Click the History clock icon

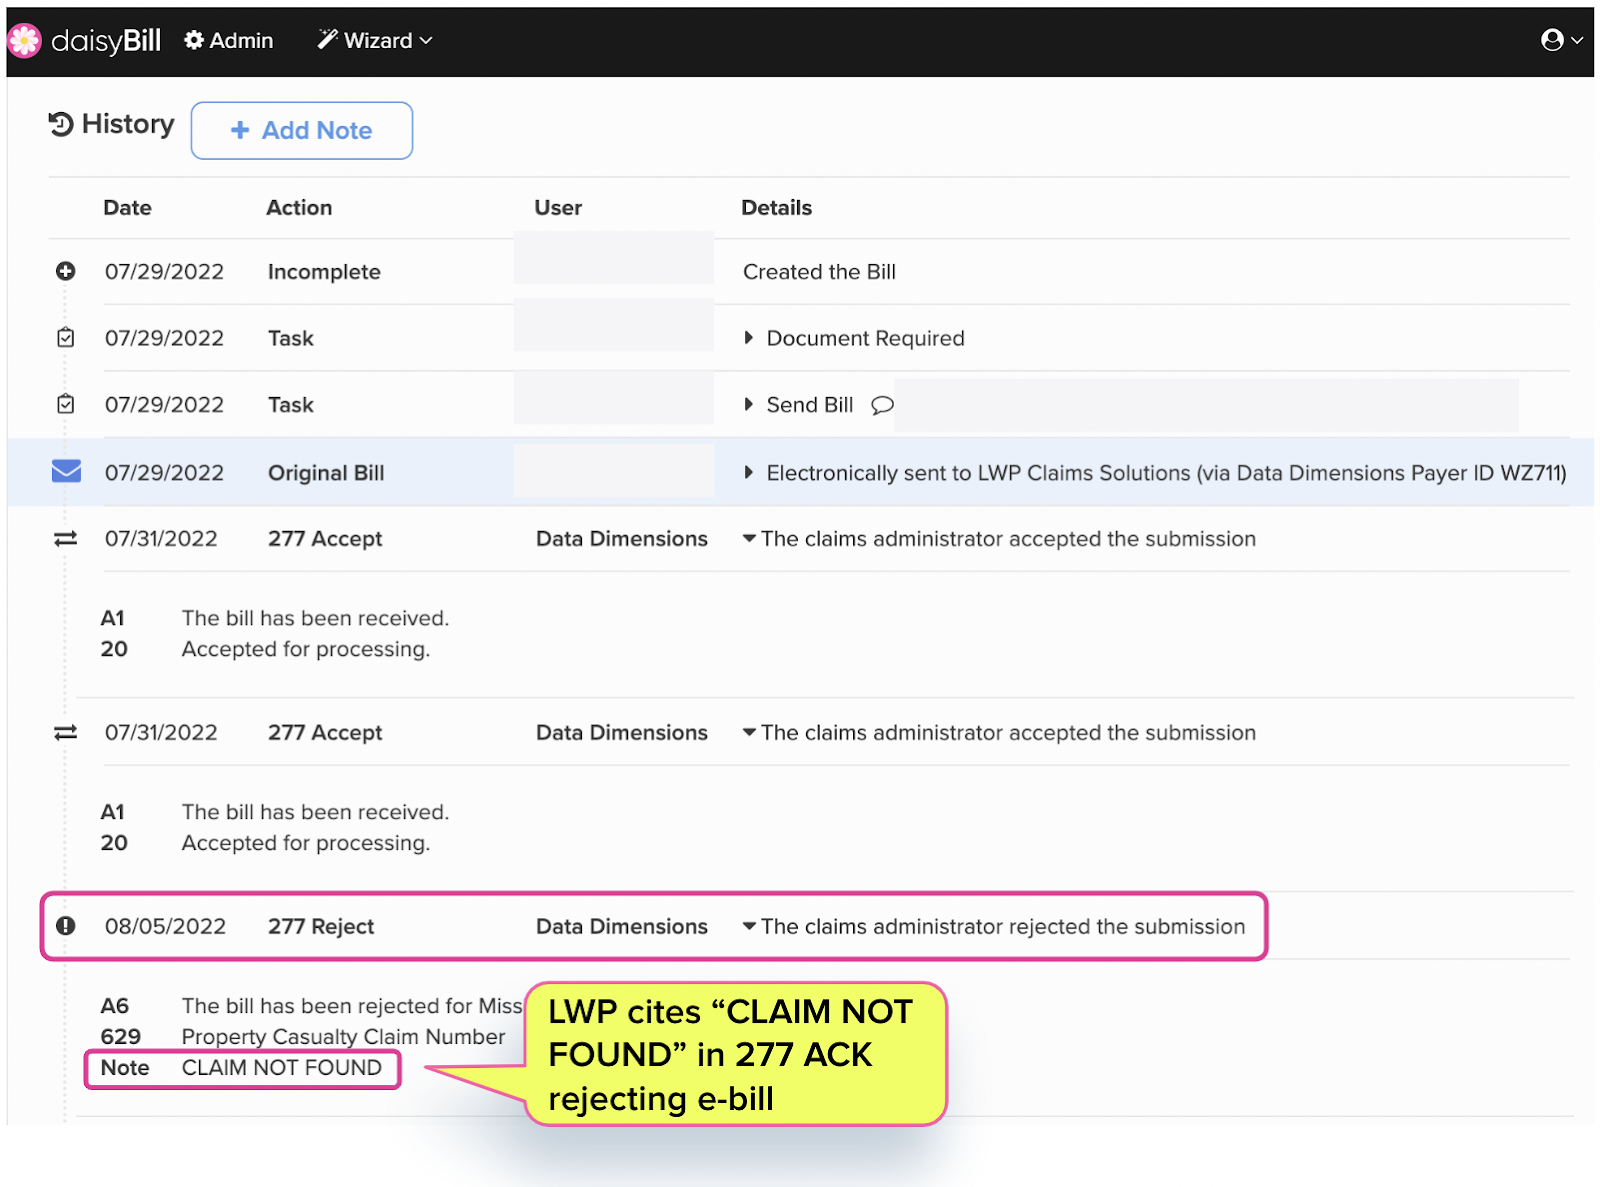pos(61,124)
